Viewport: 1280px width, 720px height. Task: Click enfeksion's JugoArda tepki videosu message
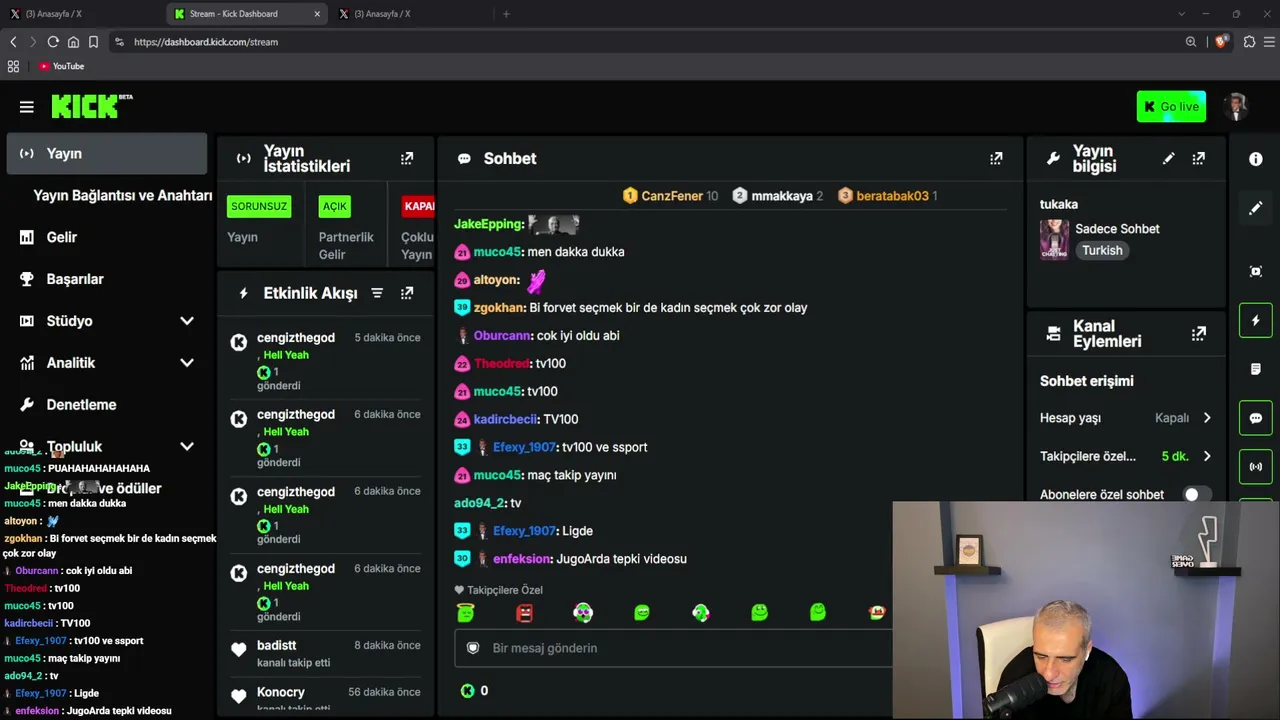coord(621,559)
